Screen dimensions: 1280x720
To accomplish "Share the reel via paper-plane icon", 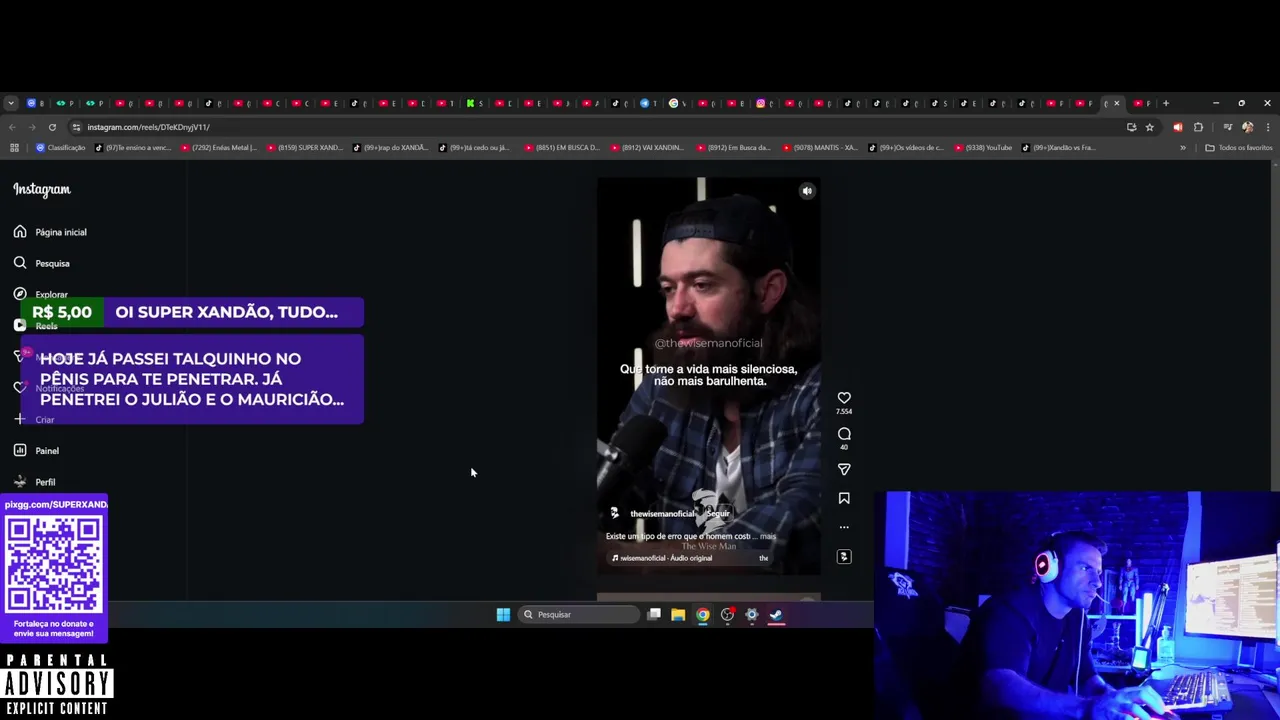I will pos(844,469).
